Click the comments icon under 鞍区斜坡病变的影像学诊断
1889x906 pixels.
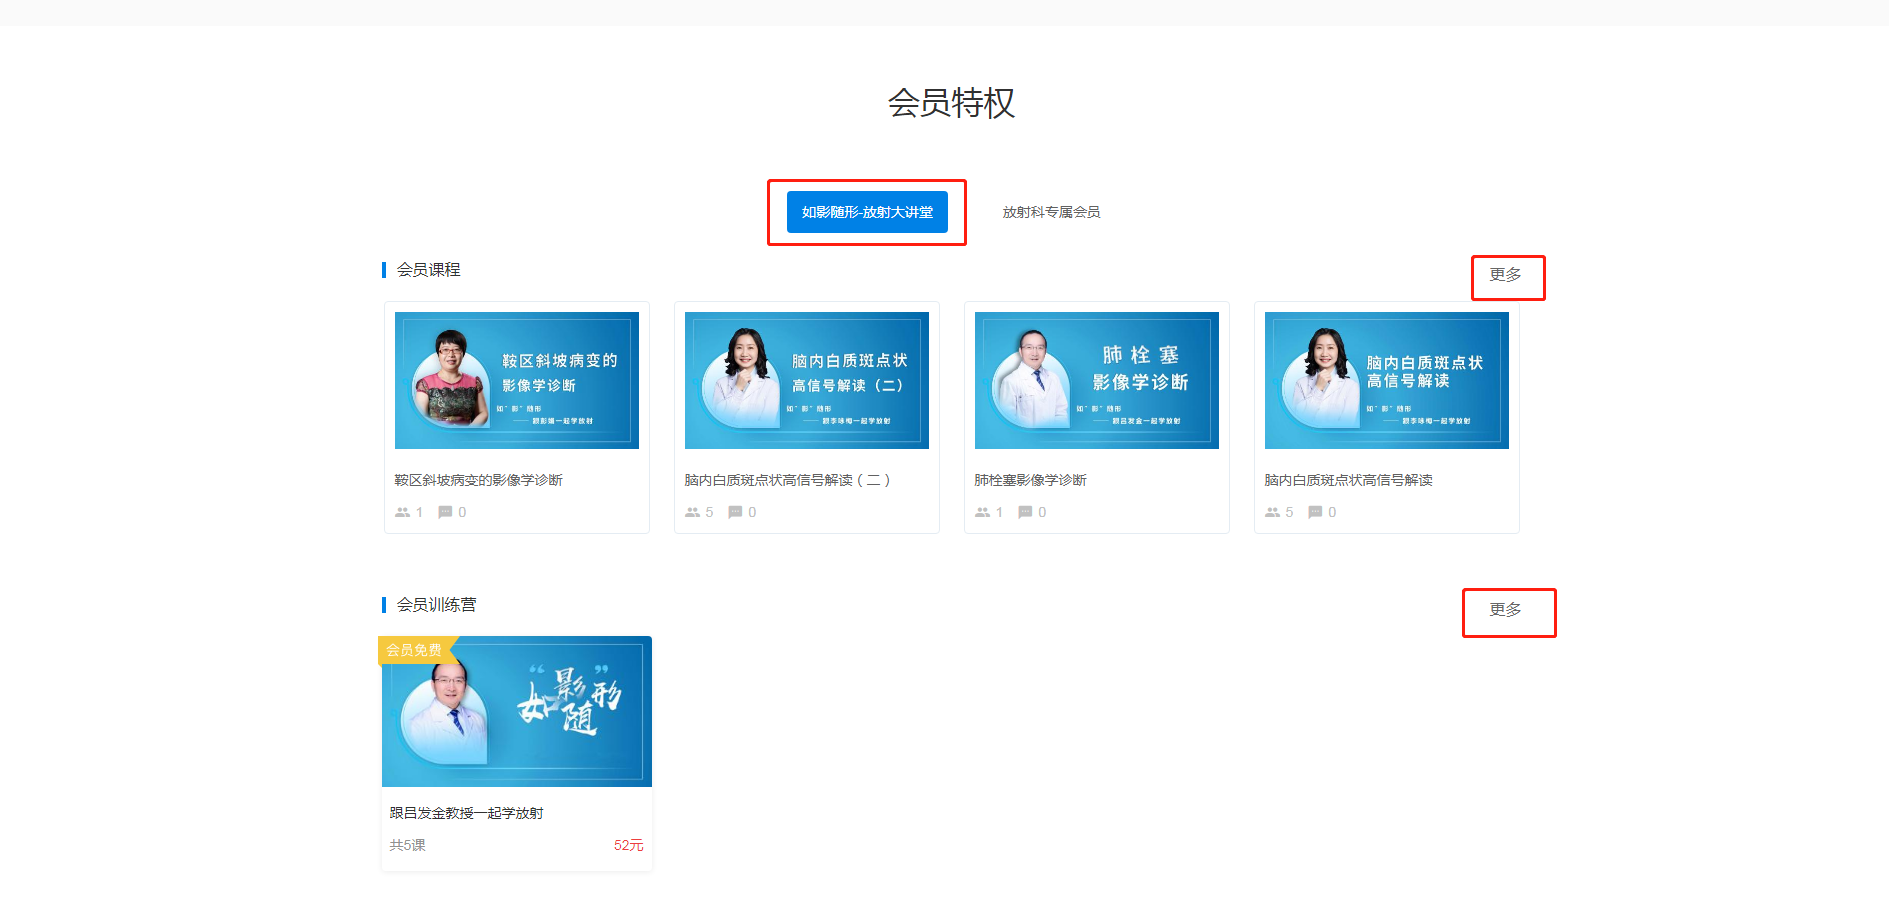coord(445,512)
